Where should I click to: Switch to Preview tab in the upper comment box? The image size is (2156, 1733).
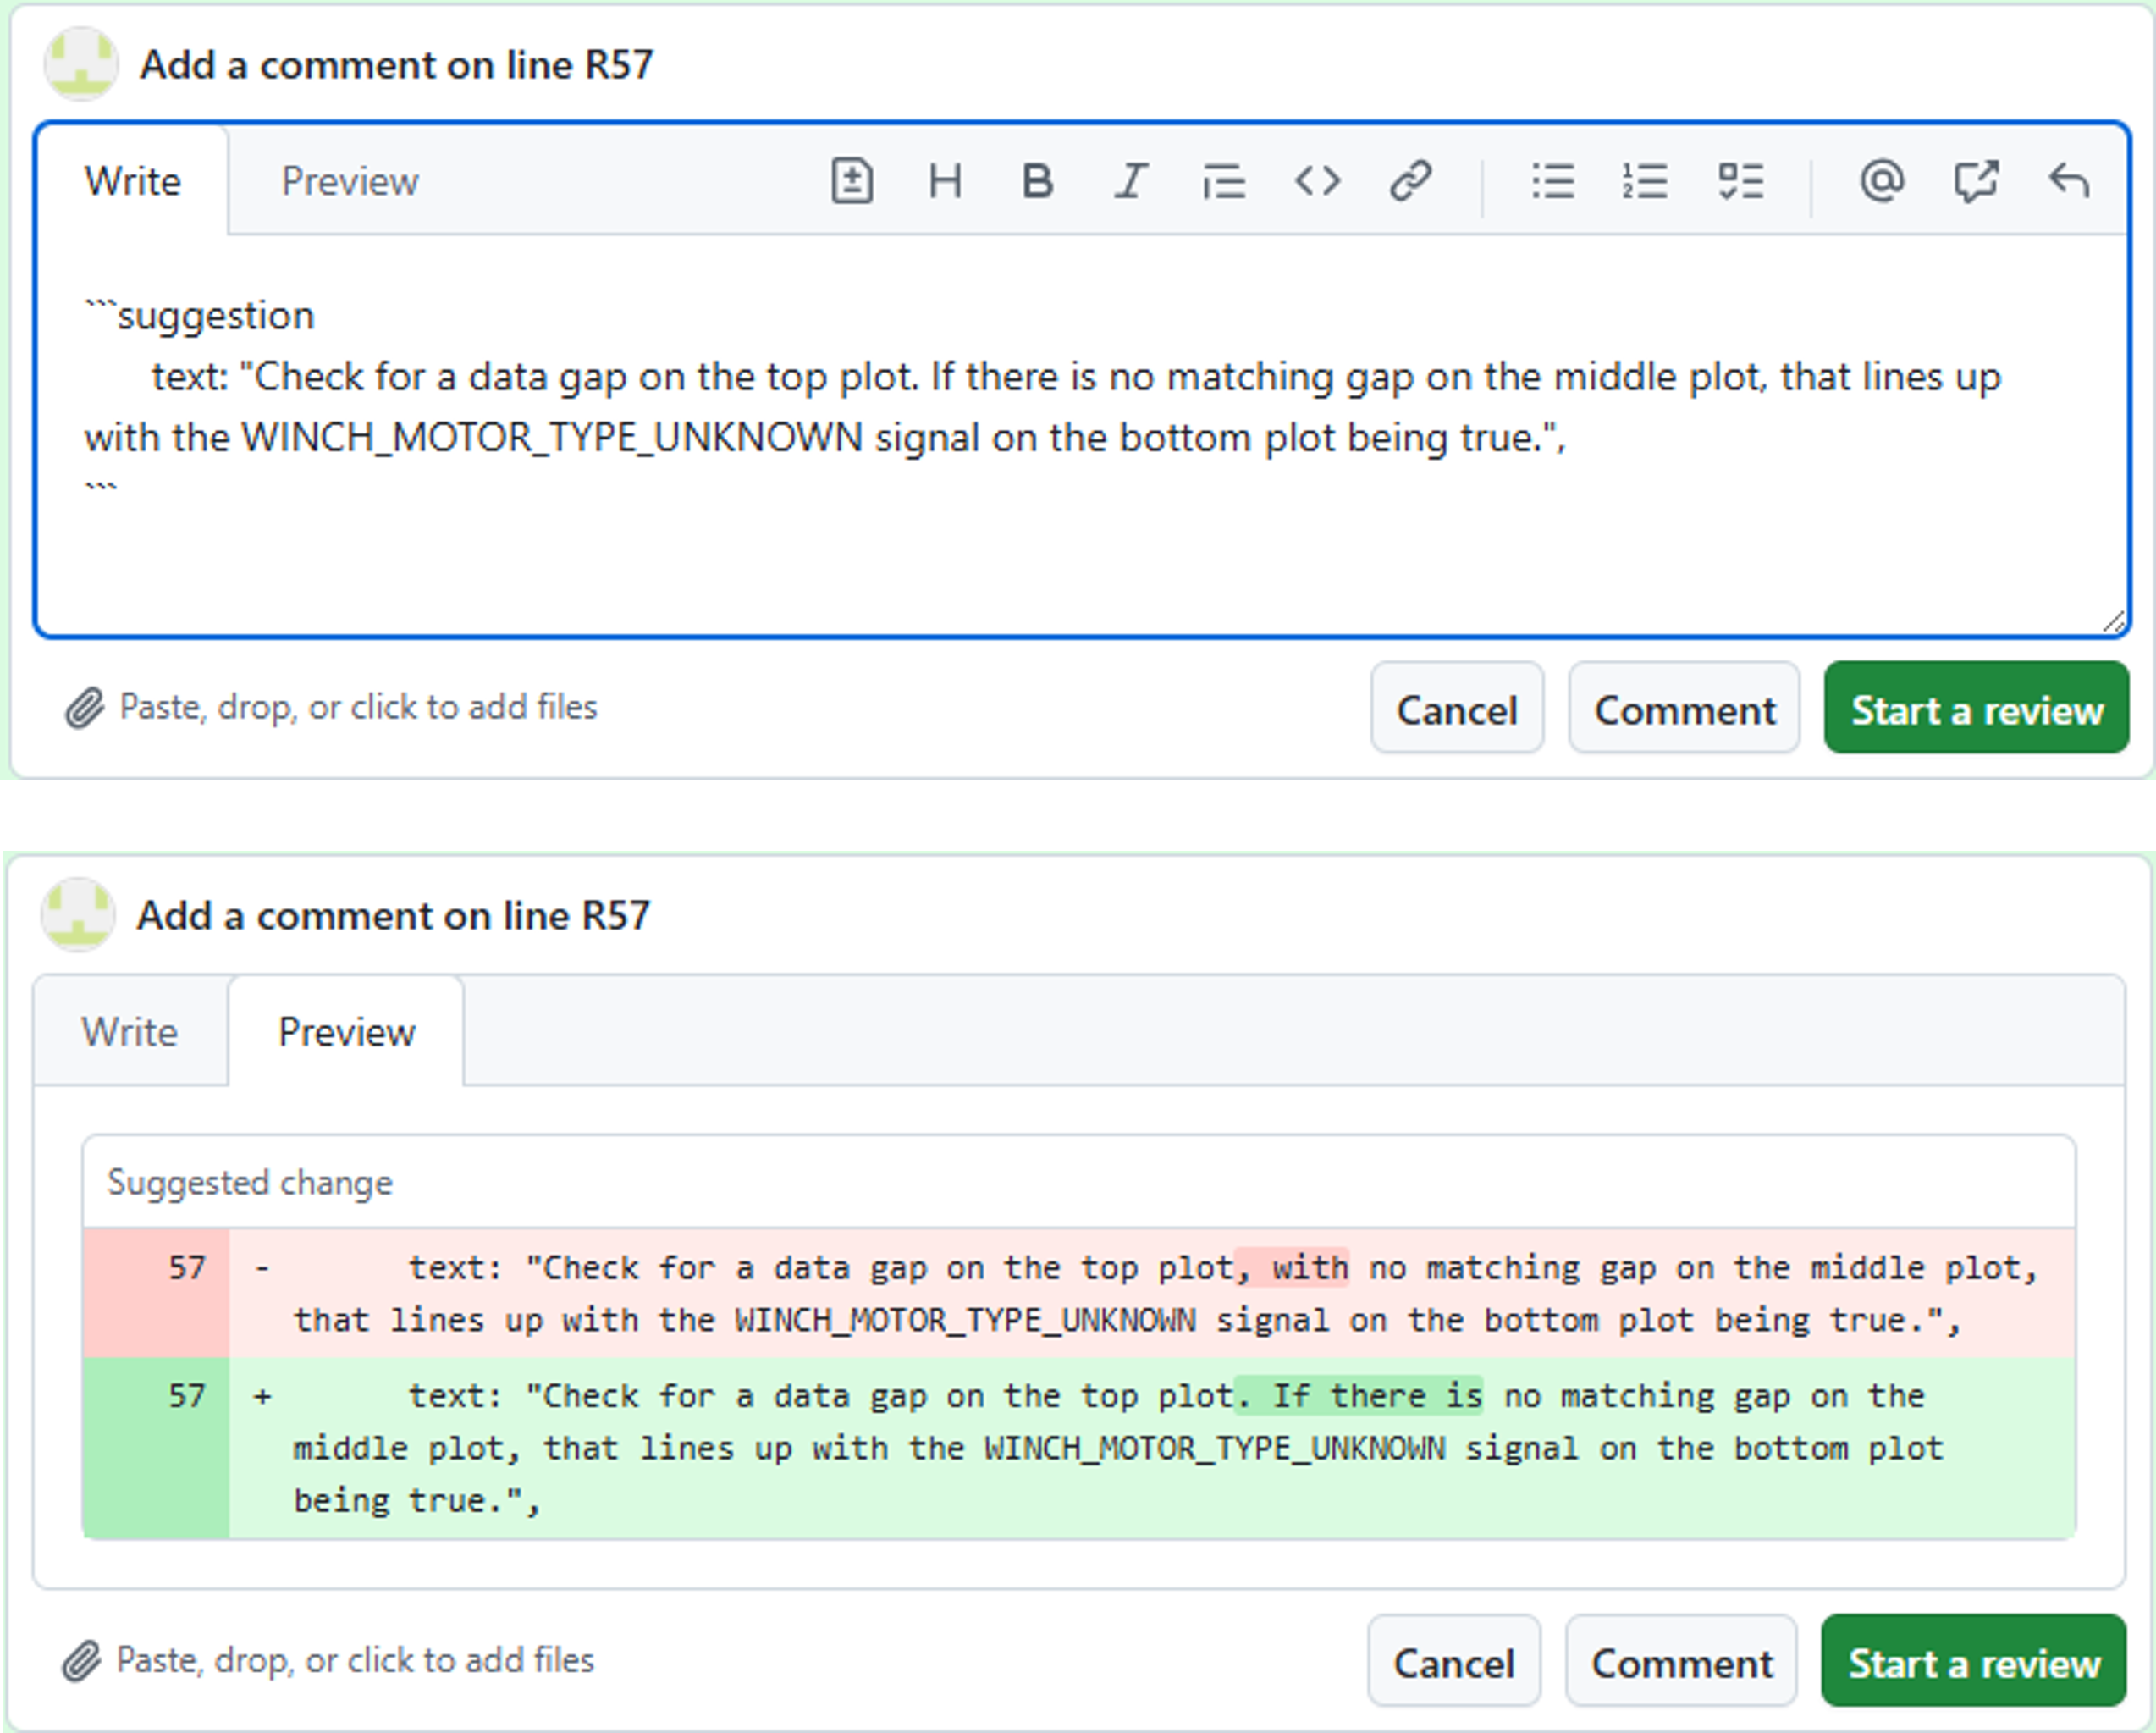[x=350, y=181]
